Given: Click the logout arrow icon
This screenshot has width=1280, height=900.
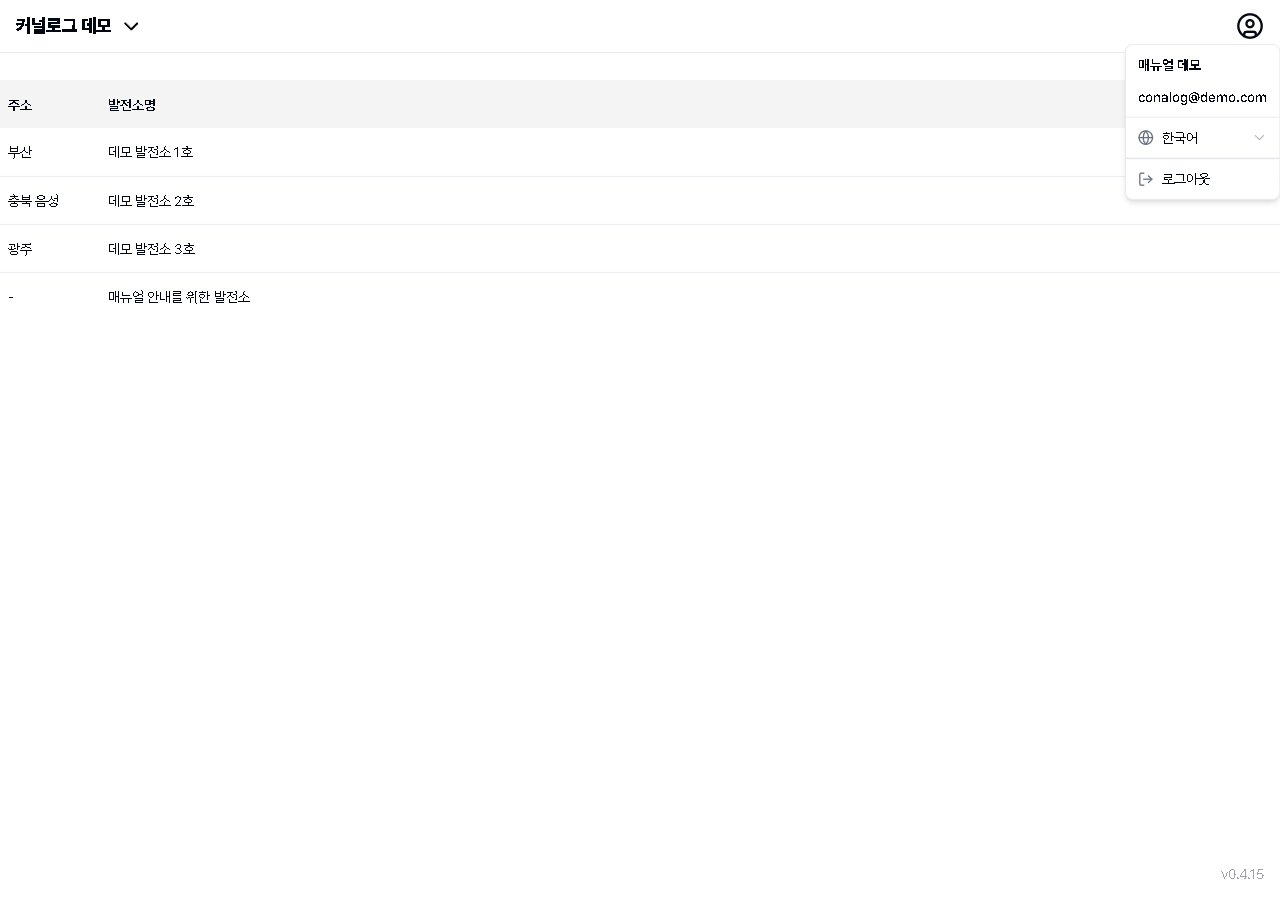Looking at the screenshot, I should click(x=1146, y=179).
